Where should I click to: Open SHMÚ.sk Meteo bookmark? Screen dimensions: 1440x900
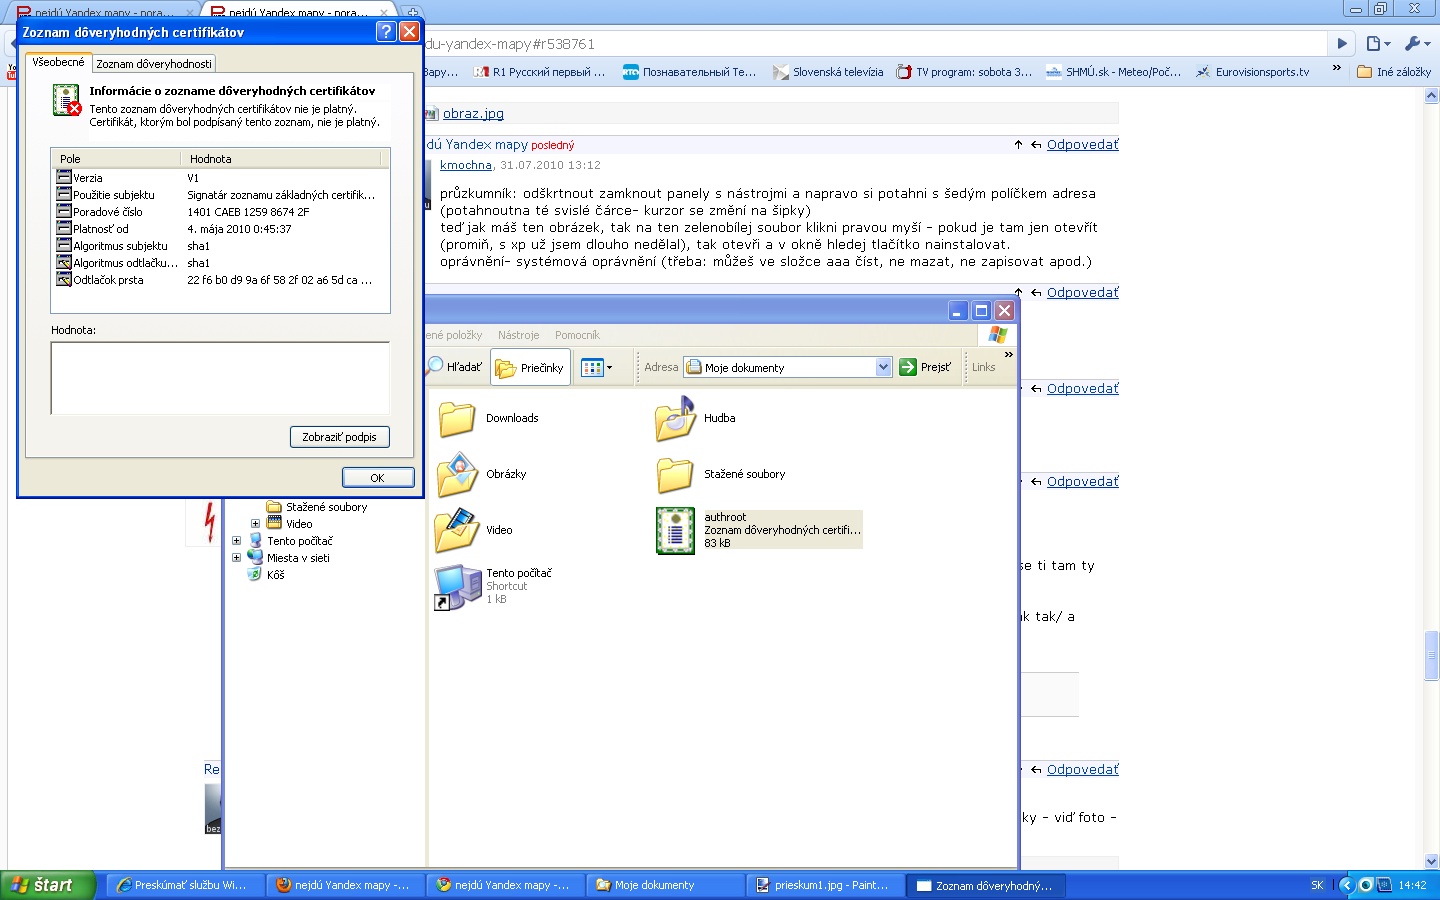1114,72
